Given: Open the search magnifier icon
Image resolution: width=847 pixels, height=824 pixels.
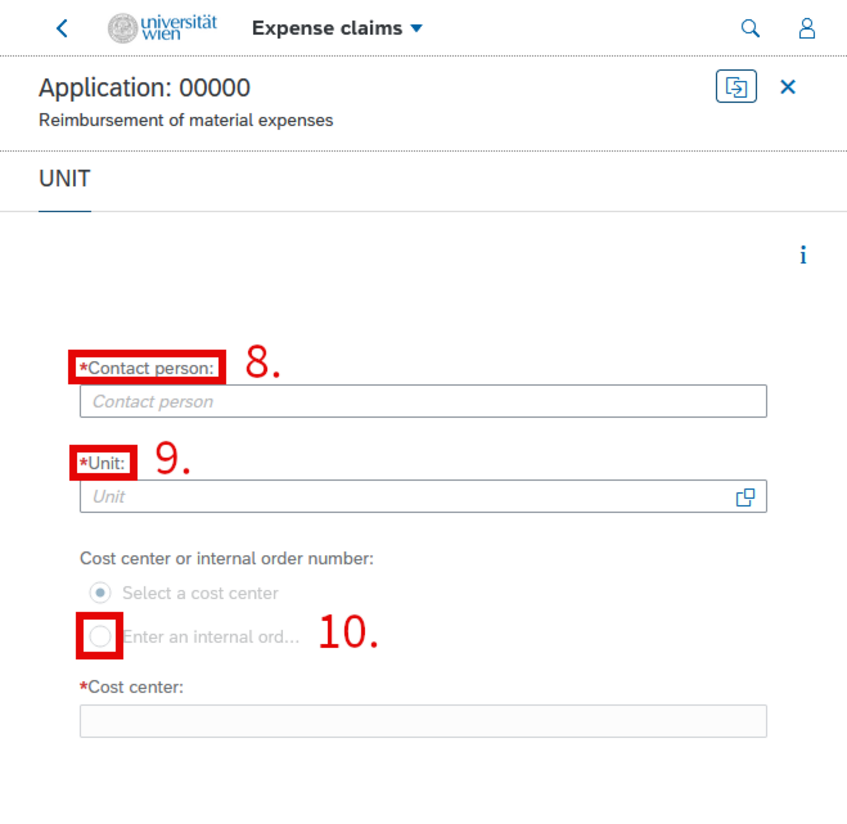Looking at the screenshot, I should coord(750,28).
